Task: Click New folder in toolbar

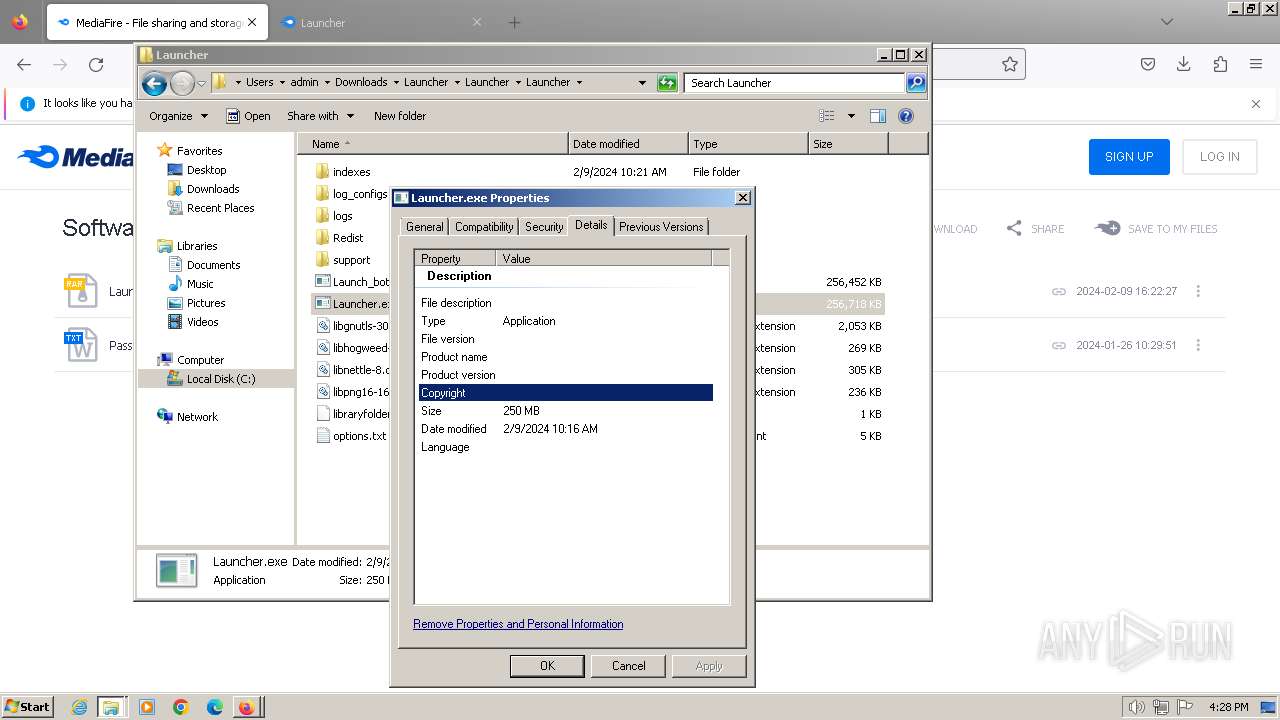Action: tap(400, 116)
